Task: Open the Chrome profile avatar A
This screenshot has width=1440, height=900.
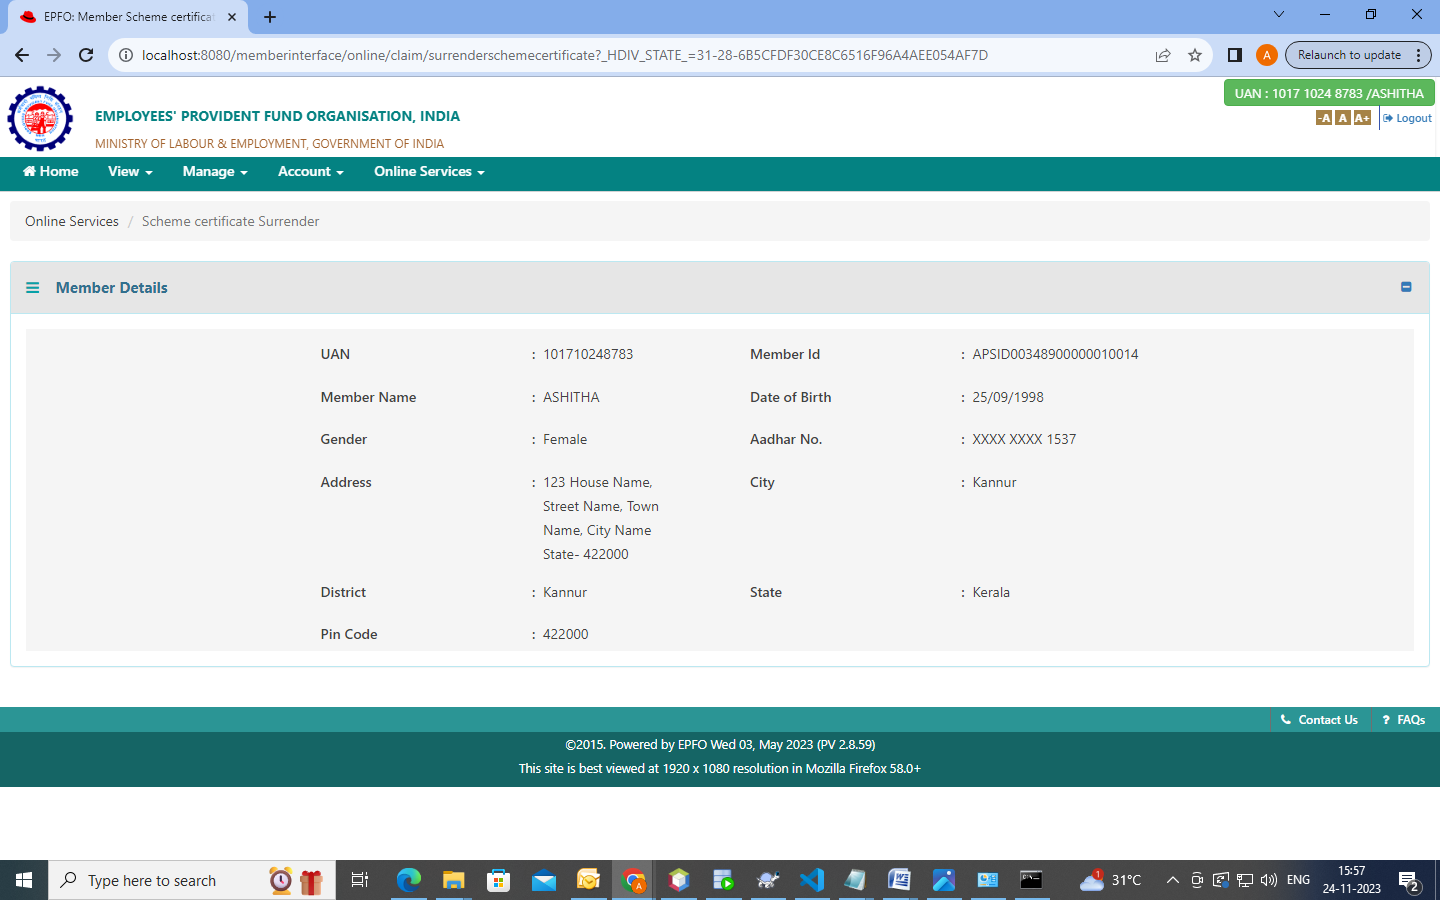Action: (x=1267, y=55)
